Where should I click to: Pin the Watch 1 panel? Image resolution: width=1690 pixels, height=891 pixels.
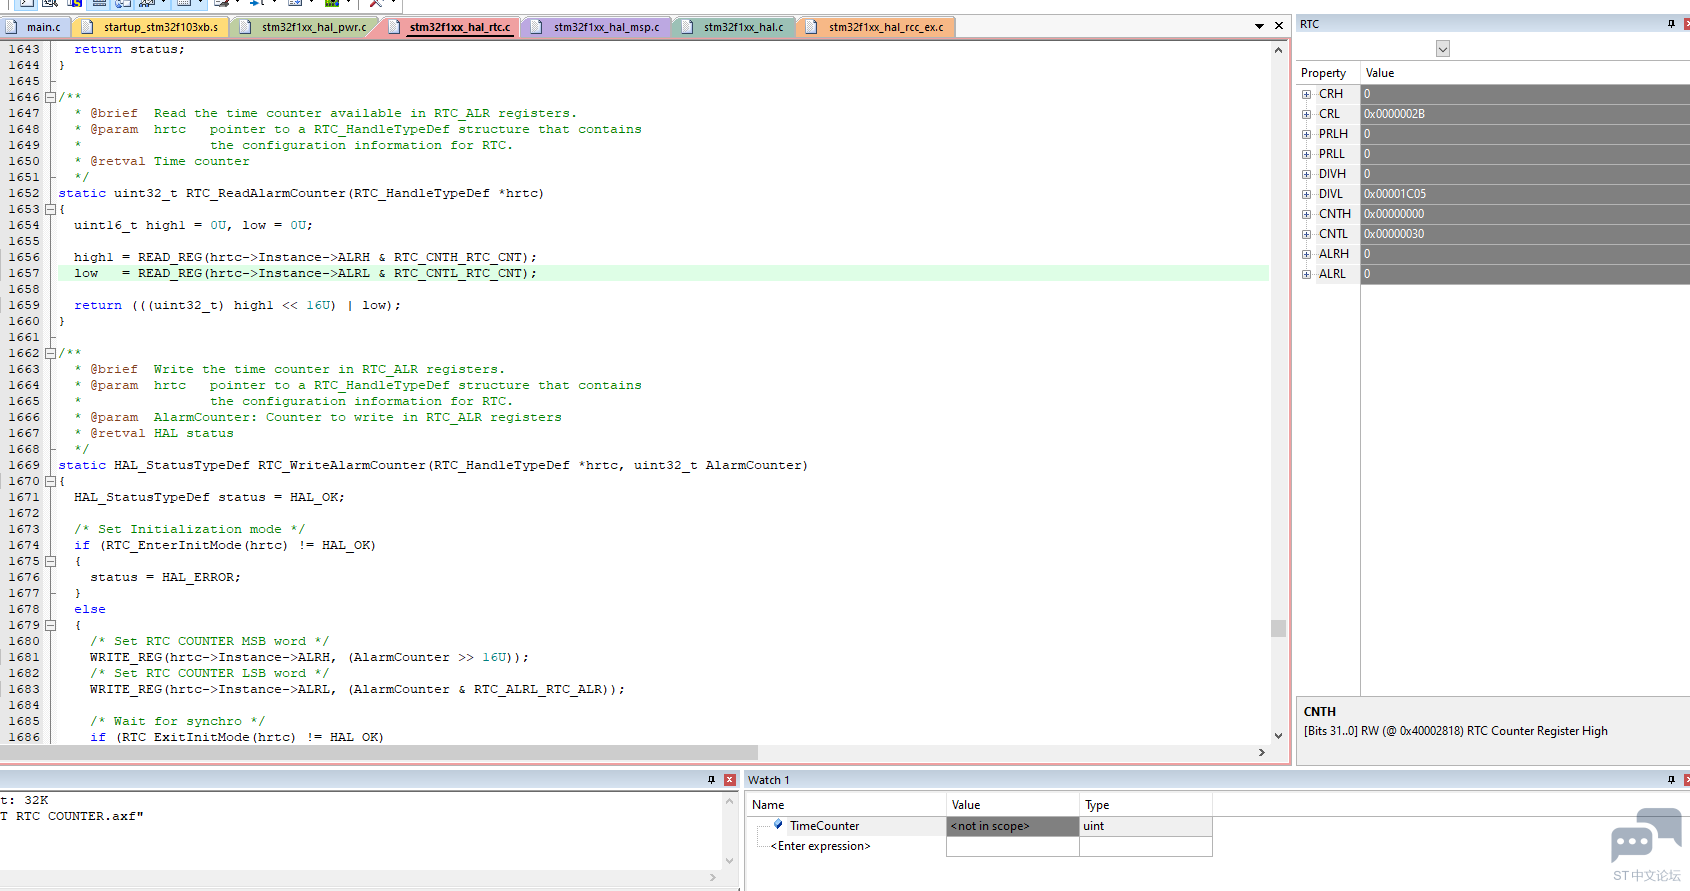click(1671, 780)
